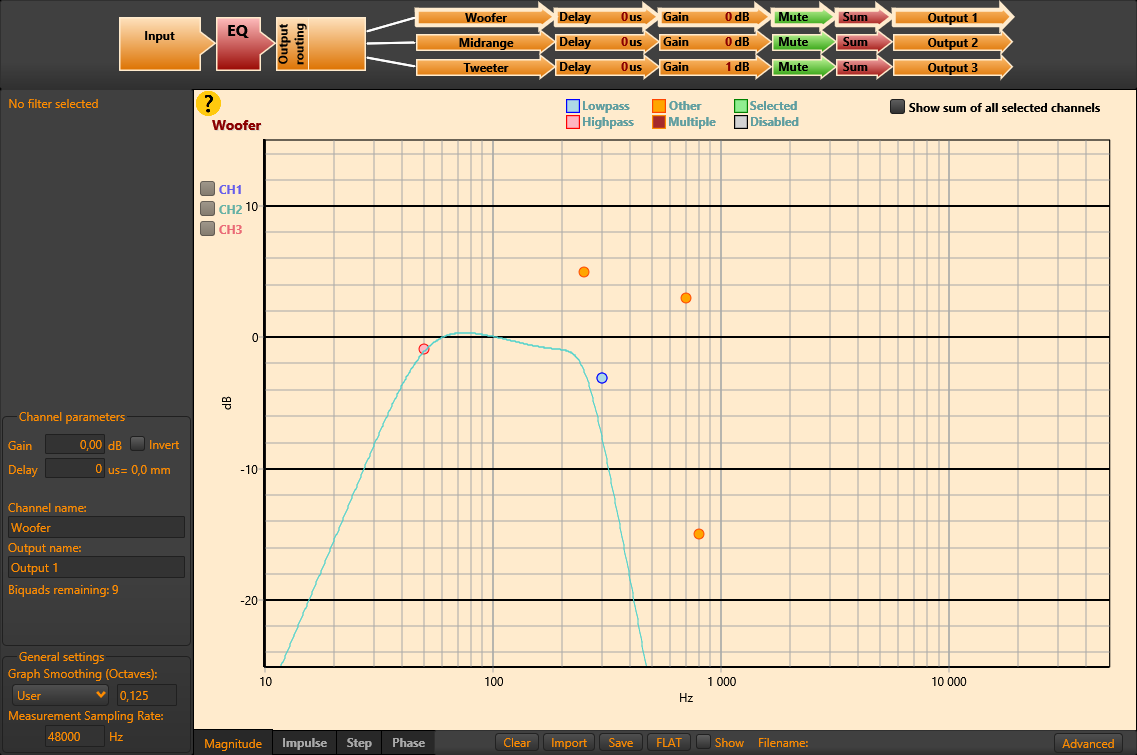Toggle Mute on the Midrange channel
1137x755 pixels.
[x=801, y=42]
